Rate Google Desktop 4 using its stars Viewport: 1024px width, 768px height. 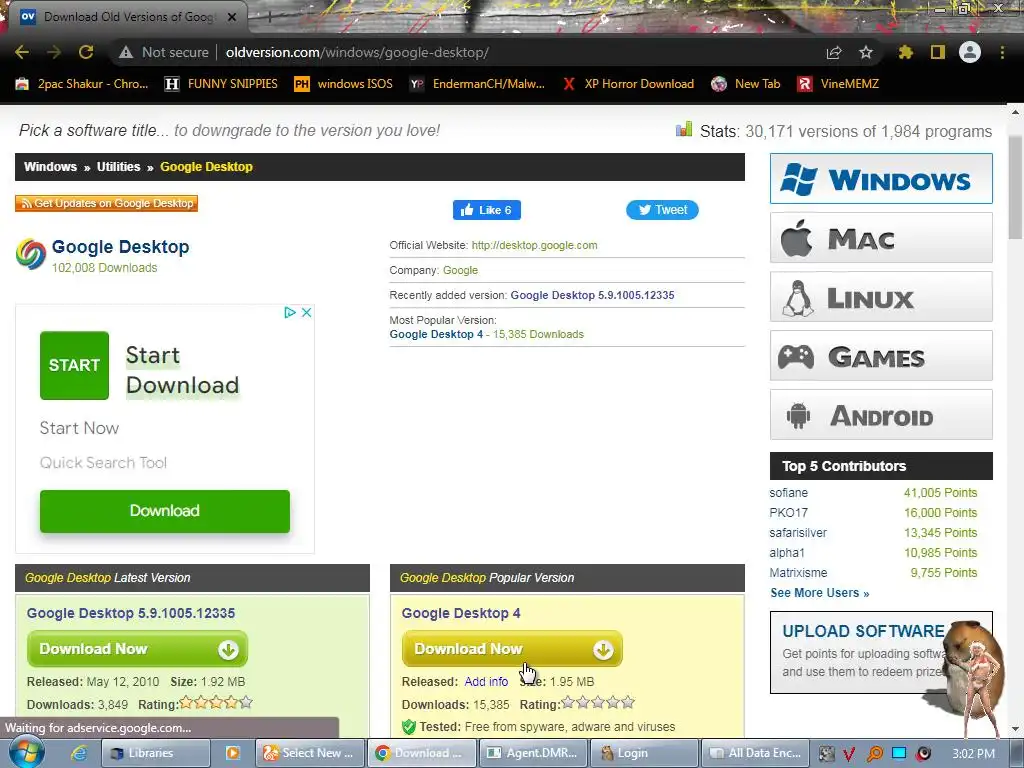(598, 703)
